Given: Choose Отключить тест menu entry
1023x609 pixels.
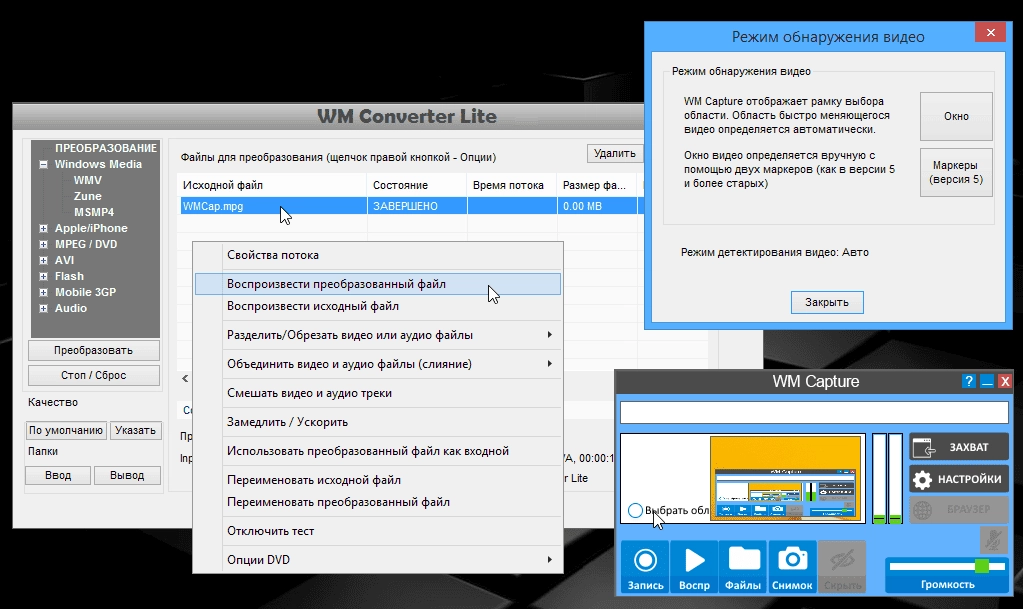Looking at the screenshot, I should [x=378, y=531].
